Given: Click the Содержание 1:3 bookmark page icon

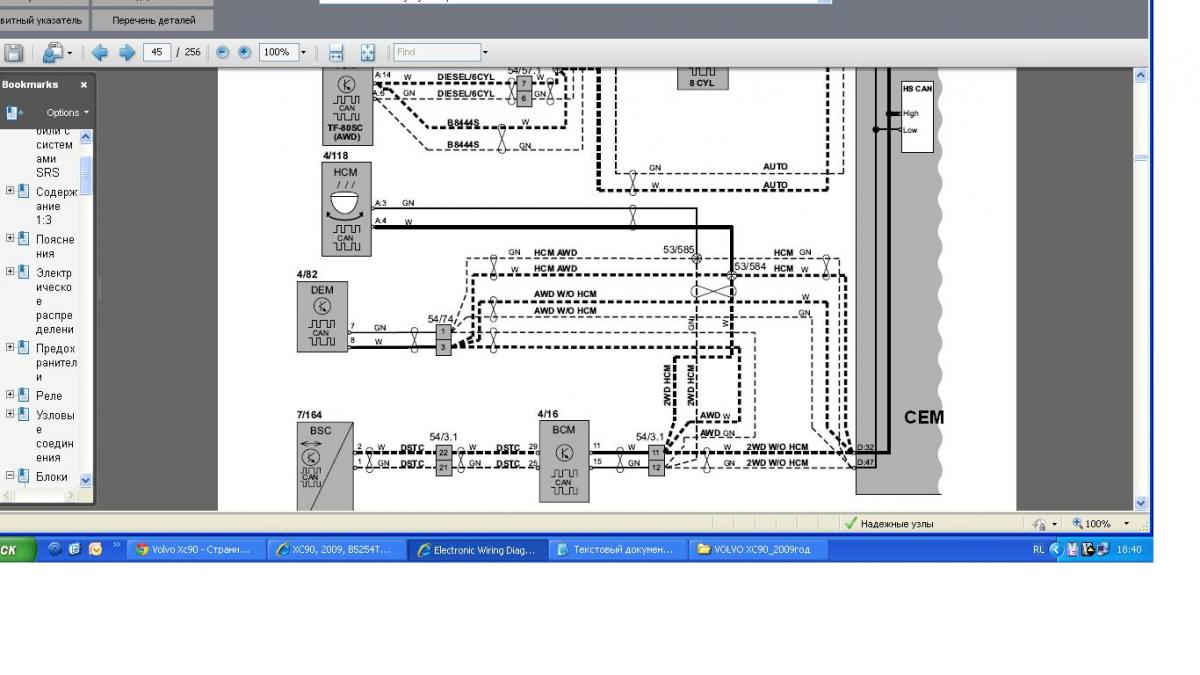Looking at the screenshot, I should 24,191.
